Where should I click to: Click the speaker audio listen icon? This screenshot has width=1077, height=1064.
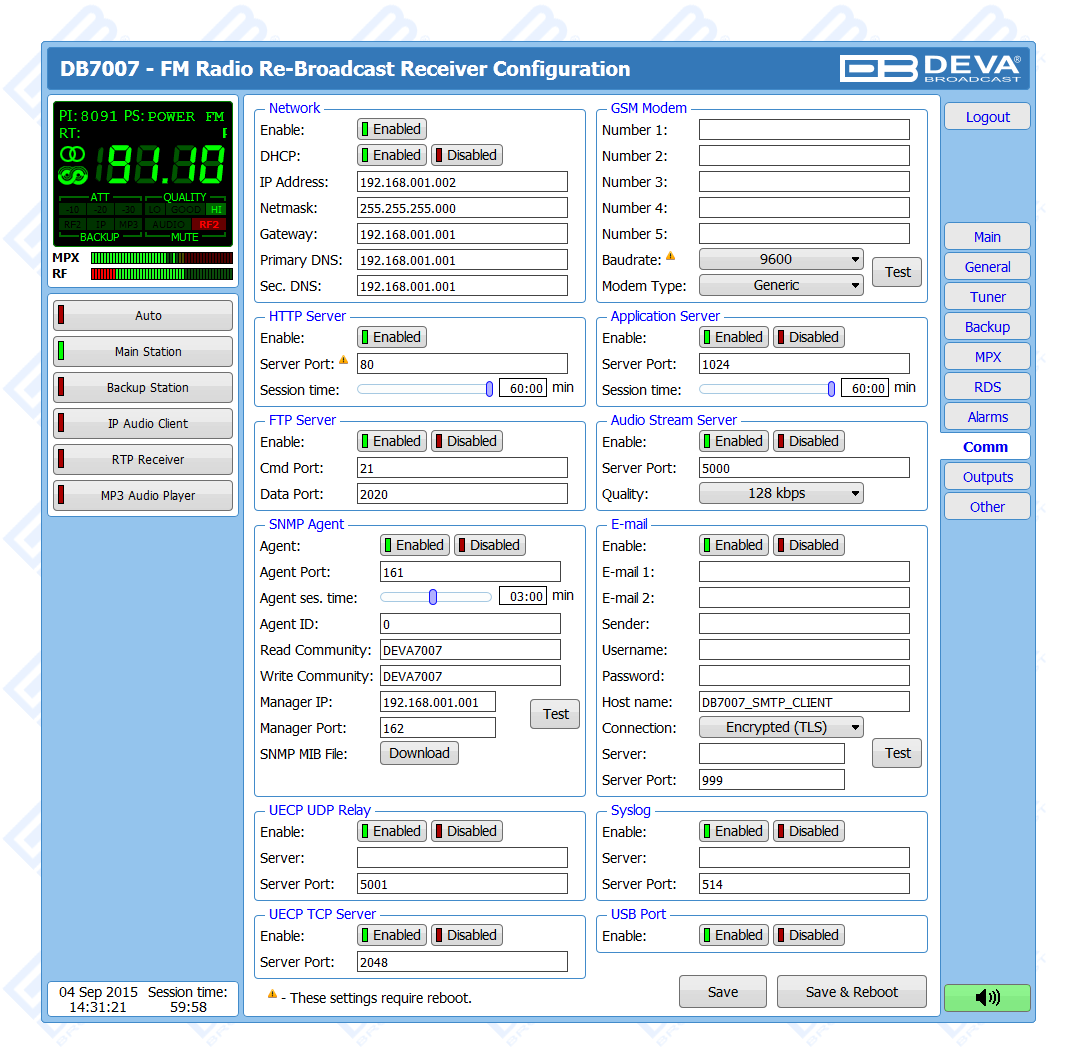click(987, 997)
